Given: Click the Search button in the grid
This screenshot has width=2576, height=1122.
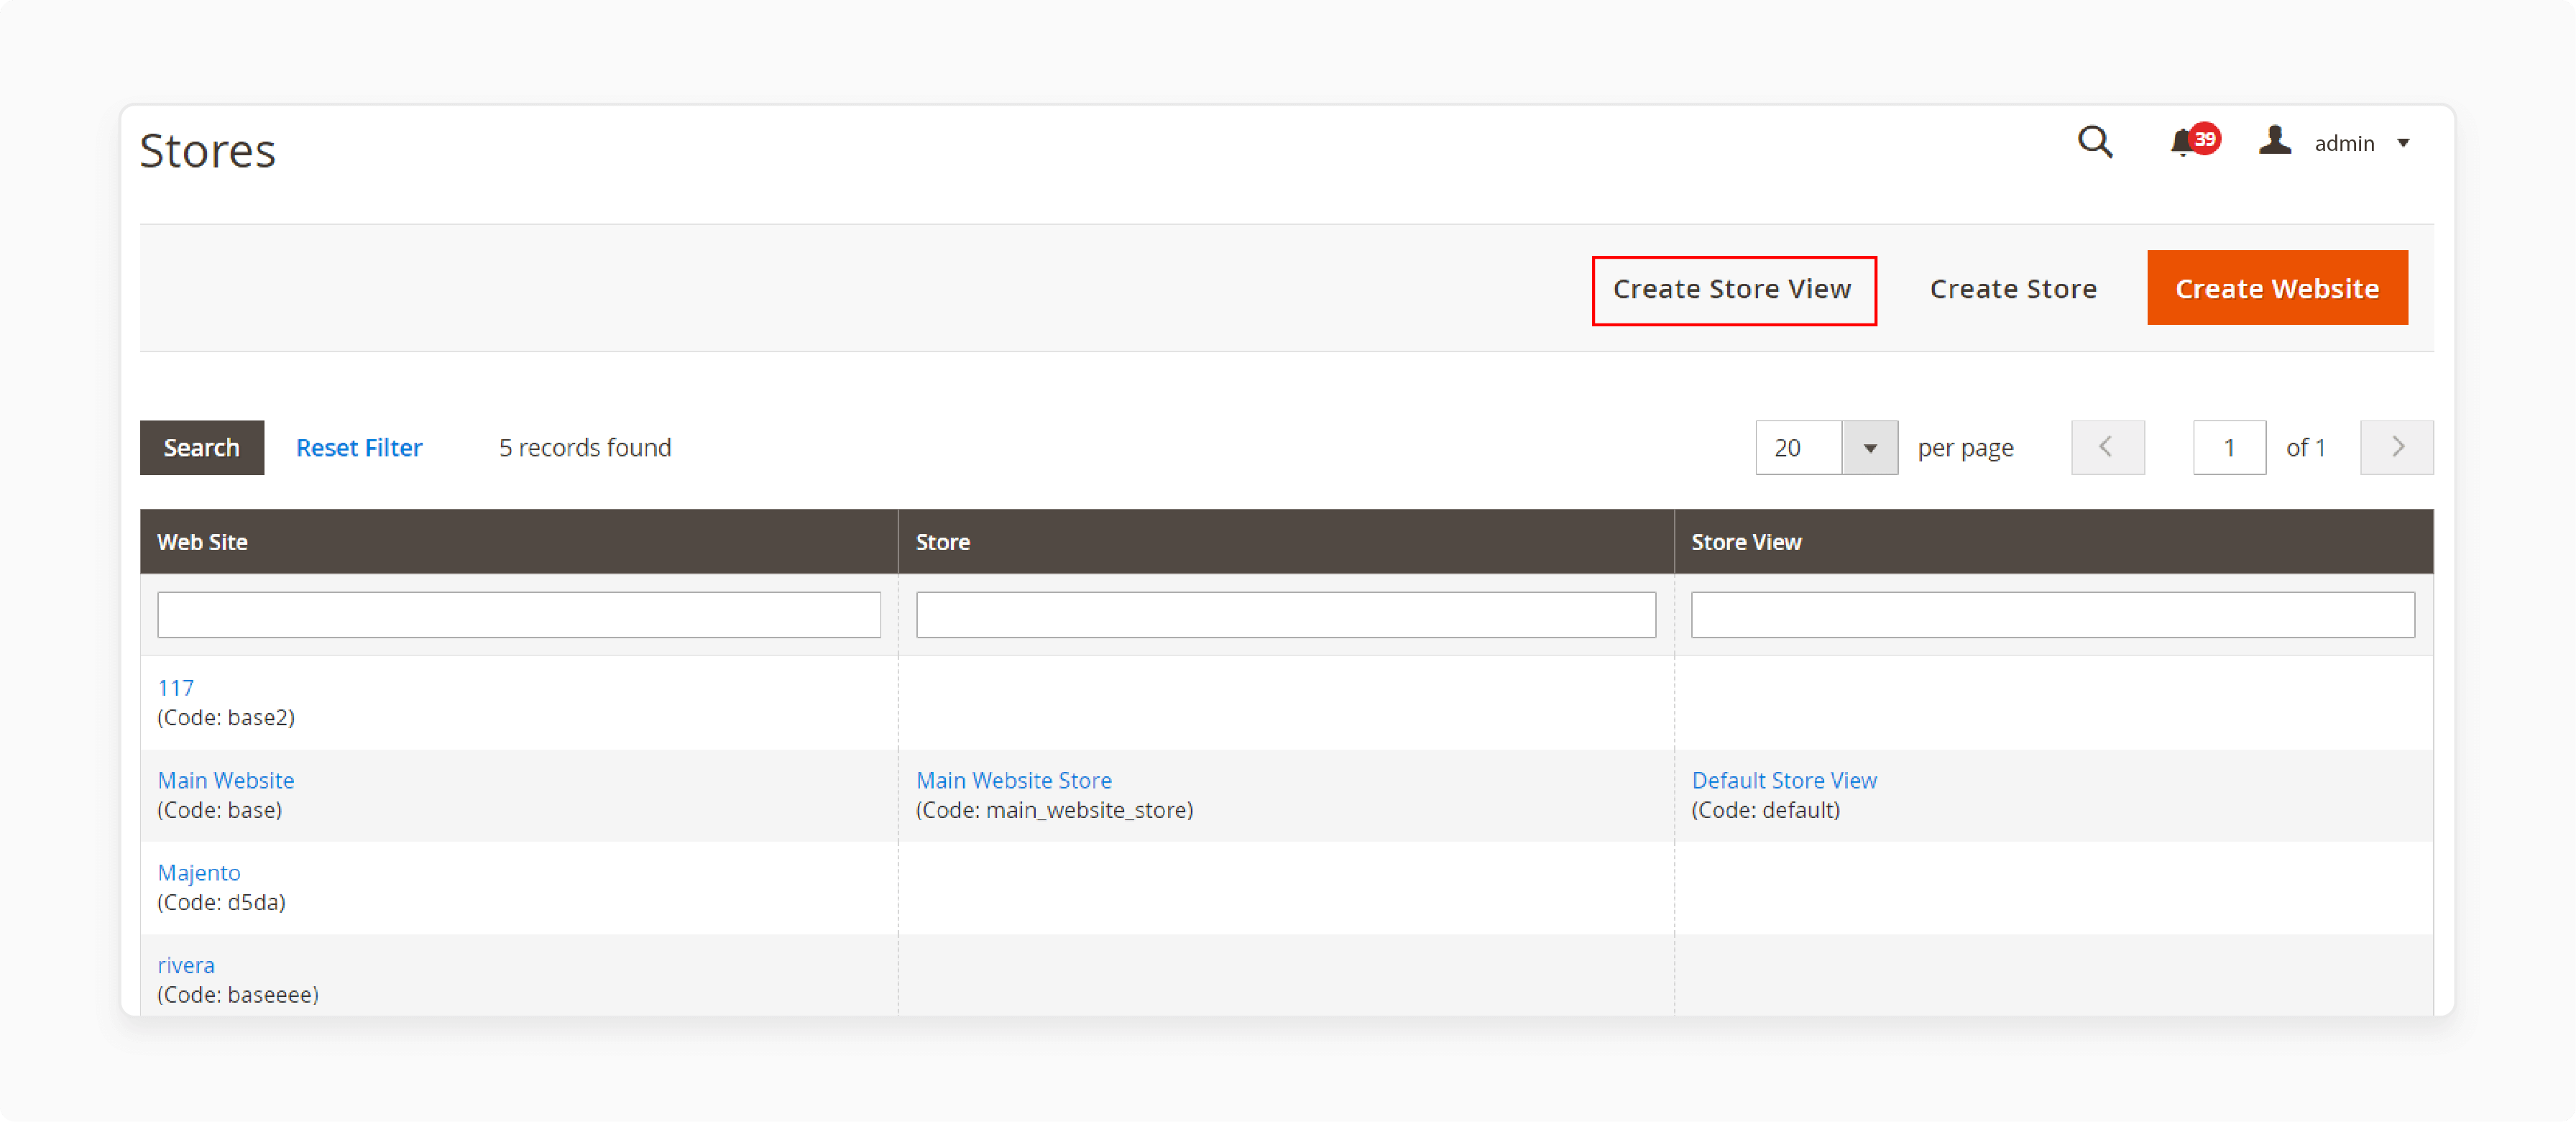Looking at the screenshot, I should click(x=201, y=447).
